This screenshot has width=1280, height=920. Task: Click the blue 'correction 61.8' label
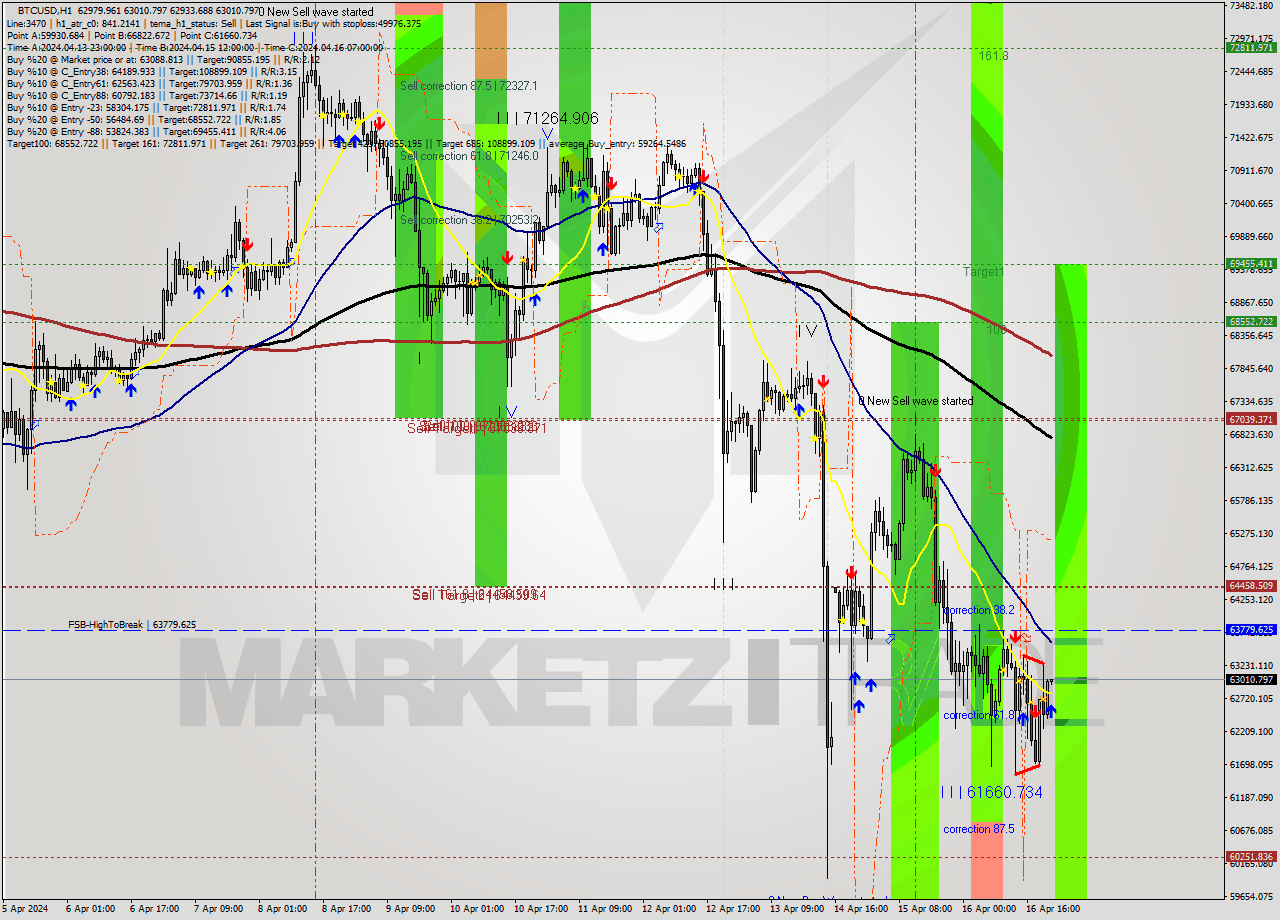[979, 715]
